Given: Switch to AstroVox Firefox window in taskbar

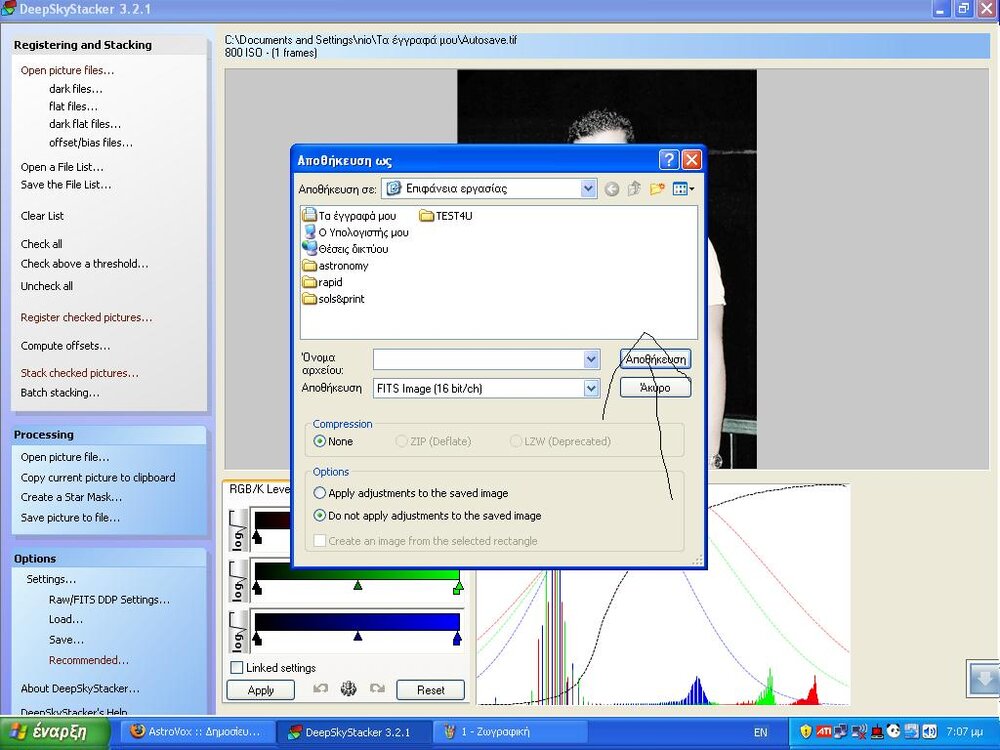Looking at the screenshot, I should click(197, 732).
